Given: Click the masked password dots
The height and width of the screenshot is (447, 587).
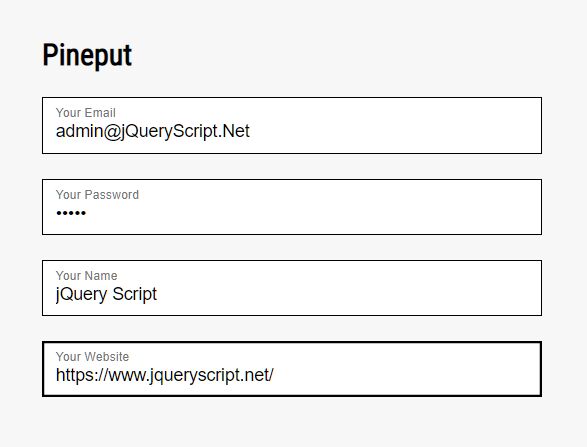Looking at the screenshot, I should 71,213.
